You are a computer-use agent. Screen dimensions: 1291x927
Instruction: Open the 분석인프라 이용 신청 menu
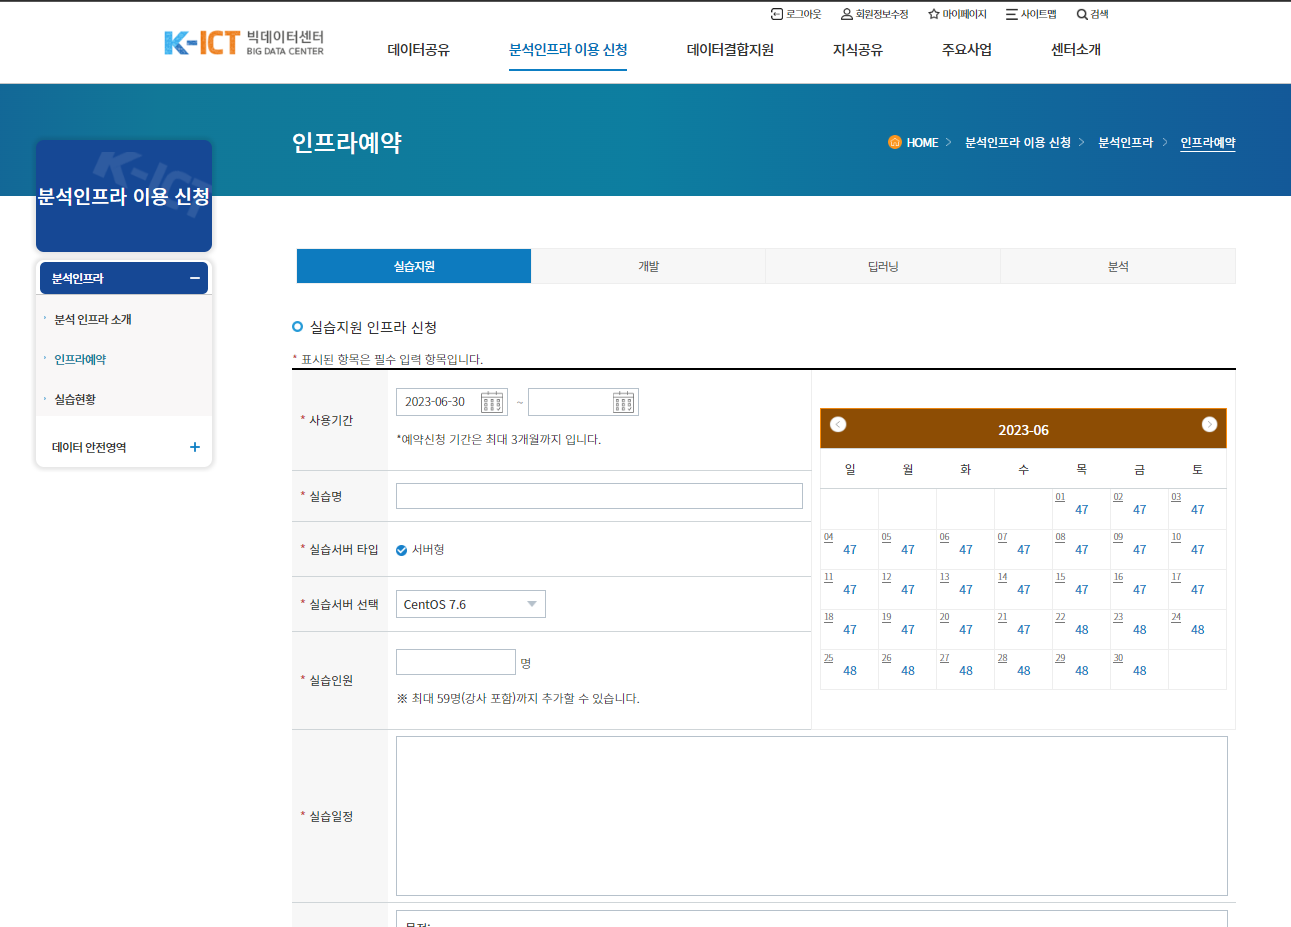pyautogui.click(x=568, y=50)
